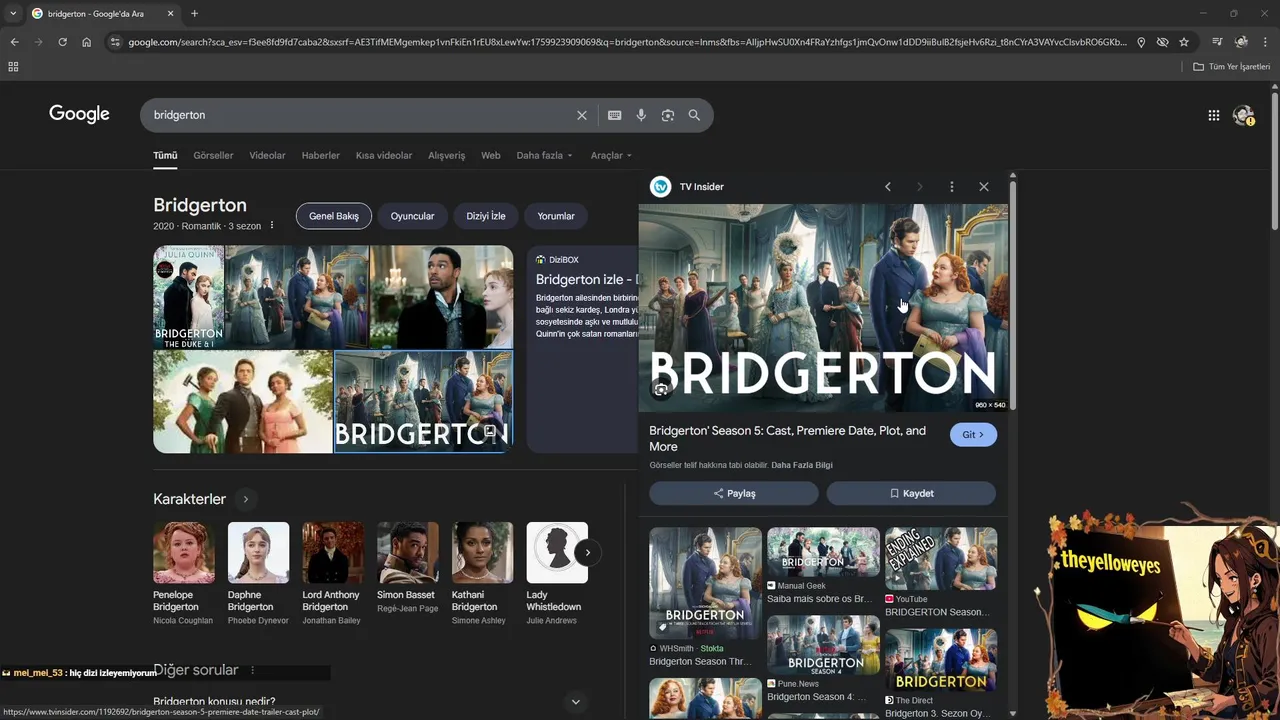Click the preview panel scrollbar

click(x=1013, y=295)
